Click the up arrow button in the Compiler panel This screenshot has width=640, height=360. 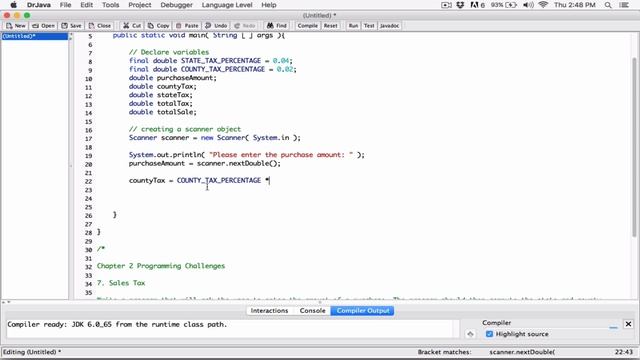[x=470, y=334]
